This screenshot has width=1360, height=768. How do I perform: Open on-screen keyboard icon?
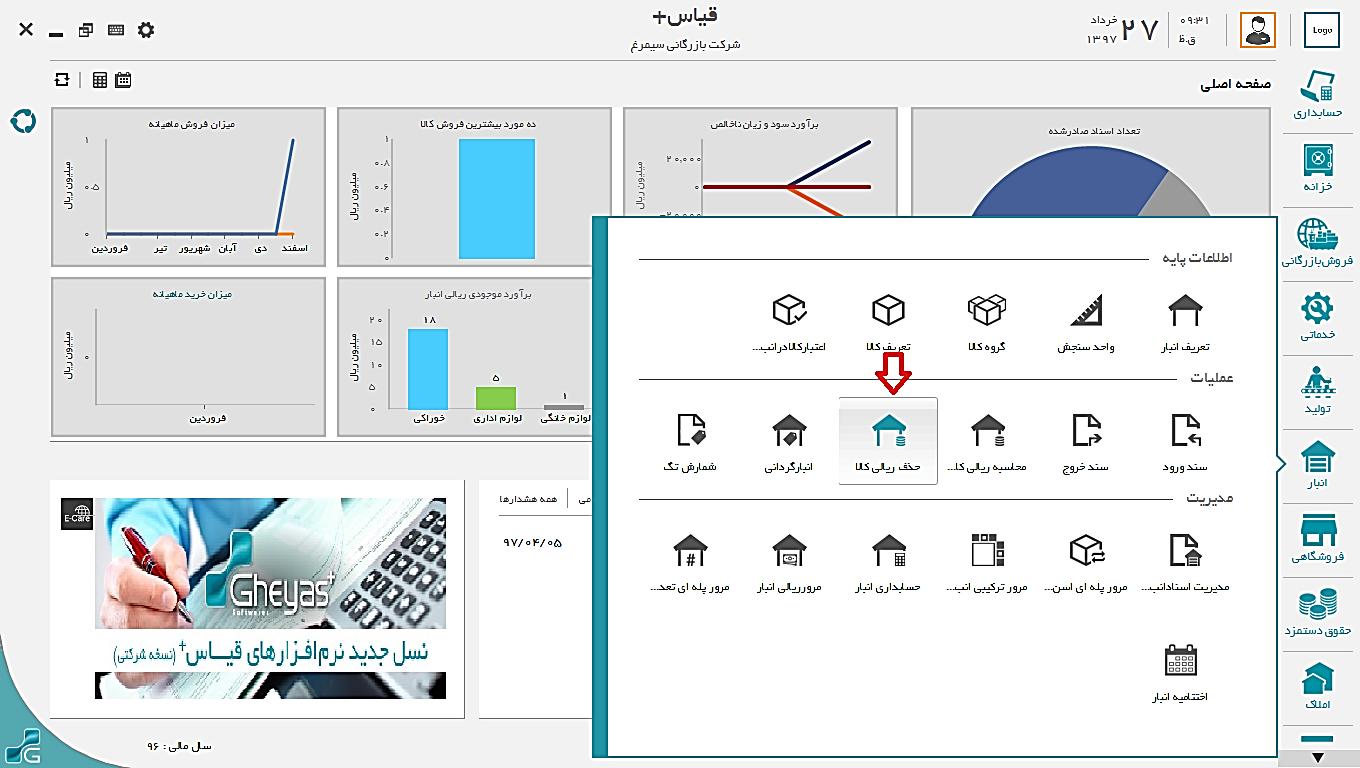click(116, 30)
